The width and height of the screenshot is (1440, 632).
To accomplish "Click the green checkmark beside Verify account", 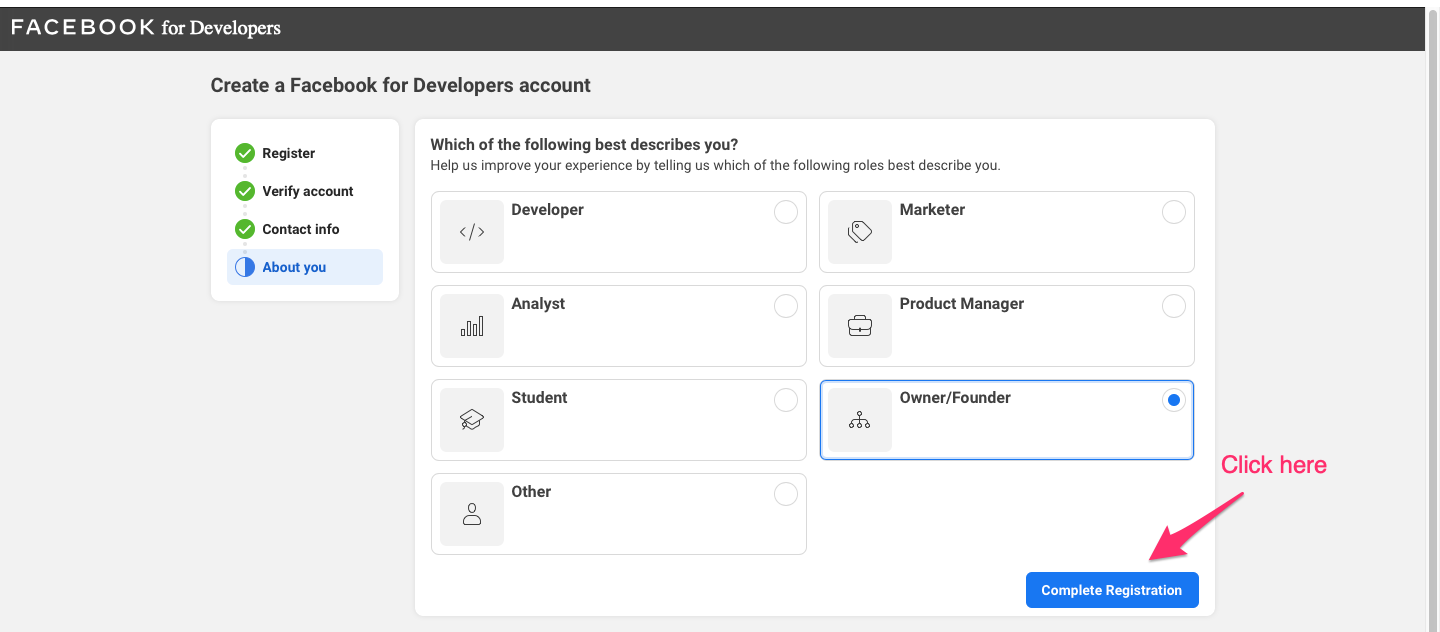I will tap(245, 191).
